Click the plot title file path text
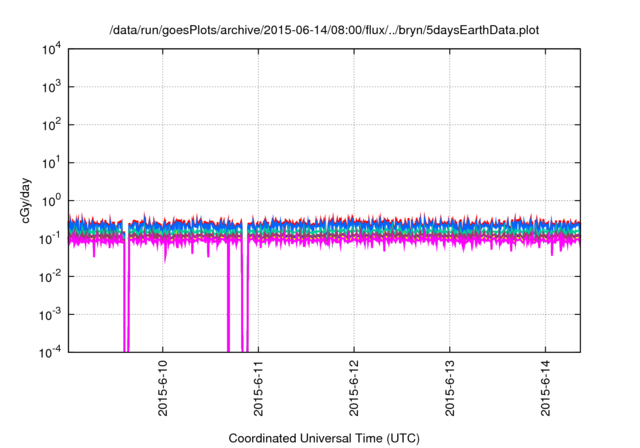 [x=324, y=31]
